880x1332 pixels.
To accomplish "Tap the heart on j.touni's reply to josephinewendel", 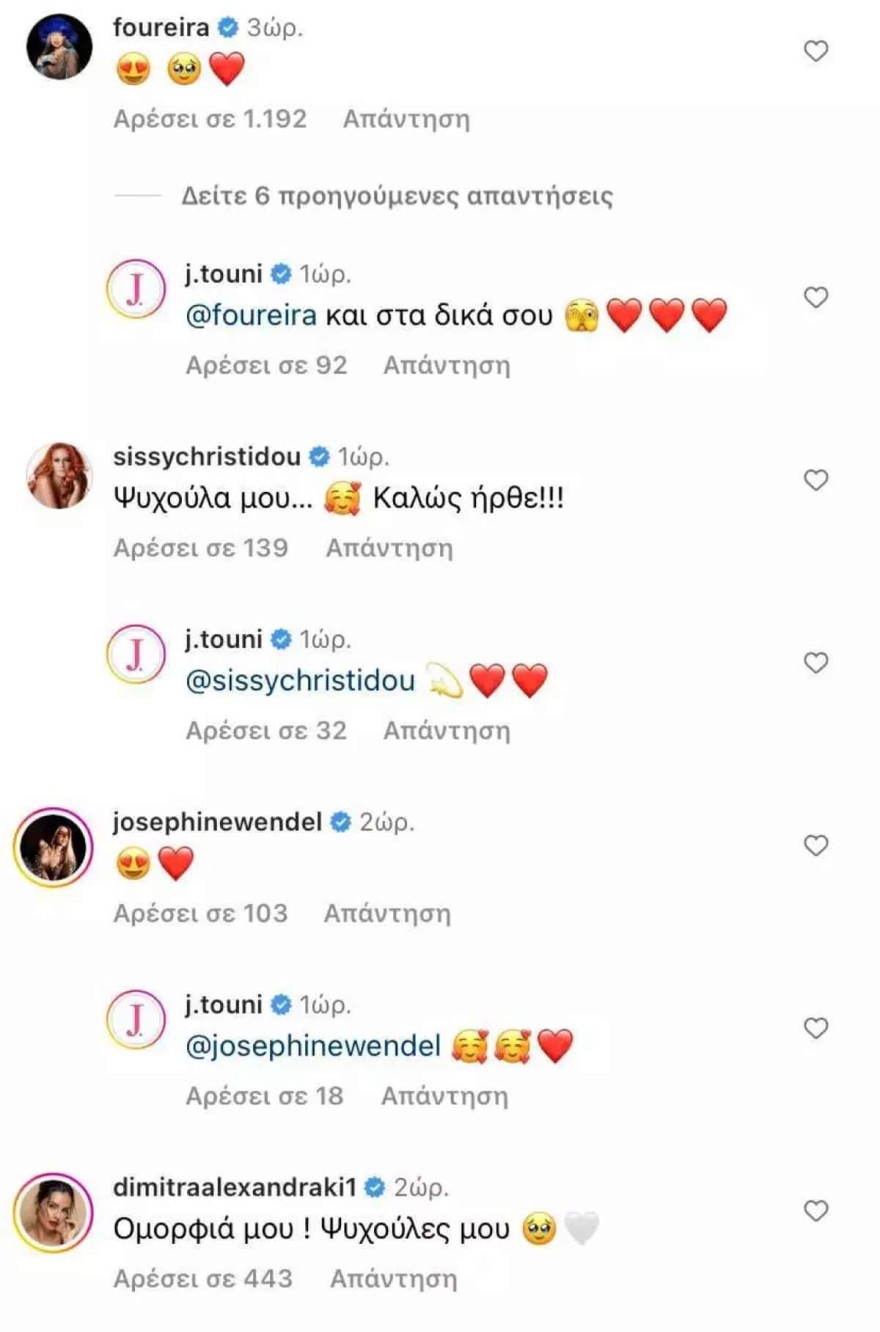I will (817, 1028).
